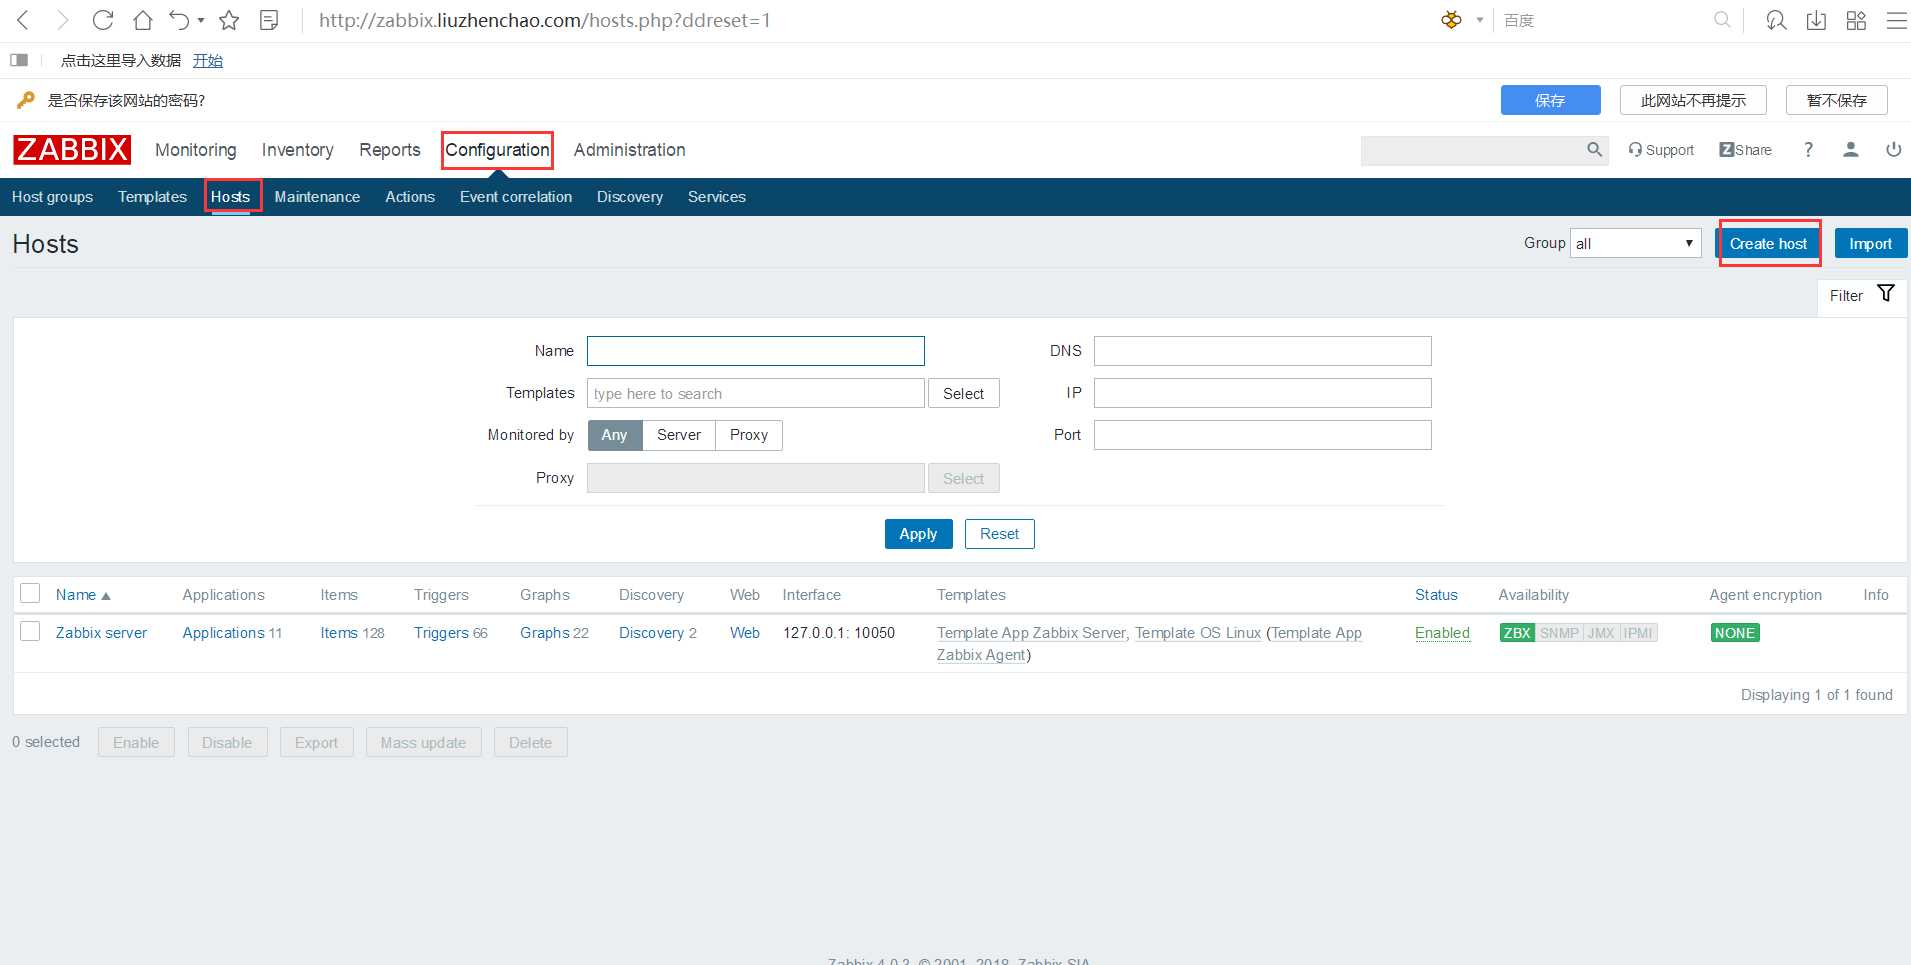Screen dimensions: 1911x965
Task: Click the password key icon
Action: click(x=26, y=100)
